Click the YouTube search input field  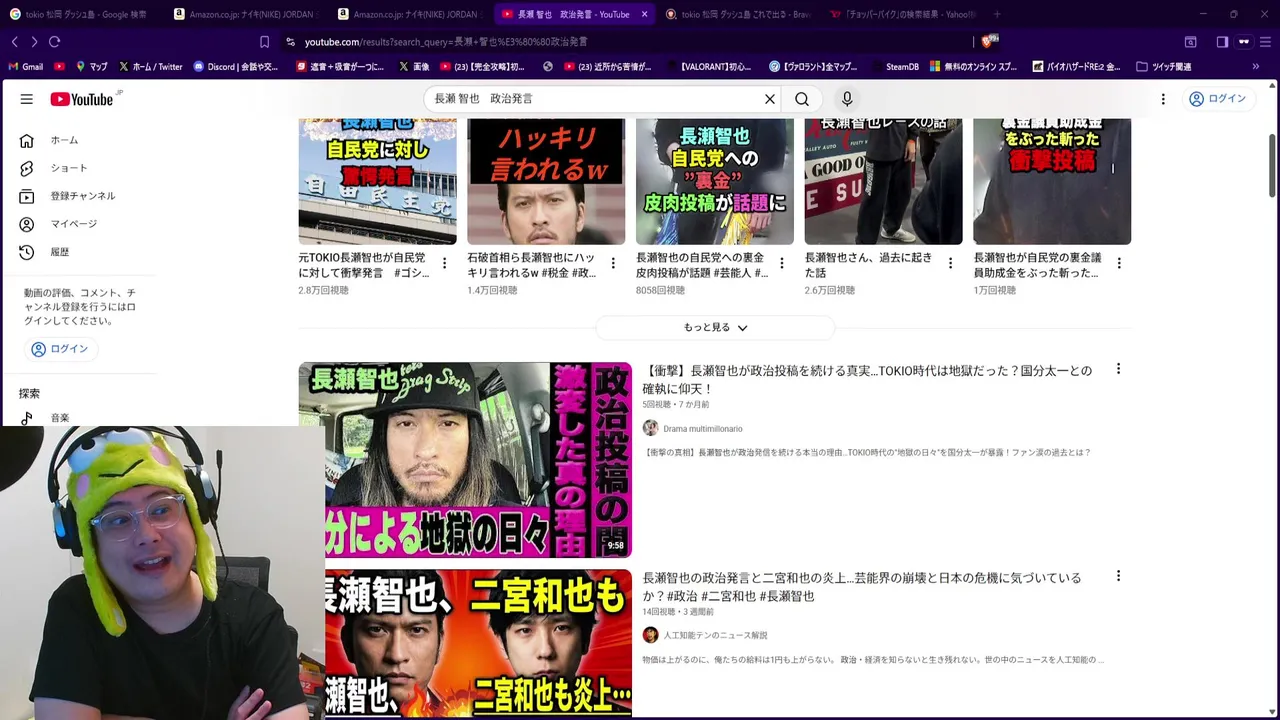coord(595,99)
